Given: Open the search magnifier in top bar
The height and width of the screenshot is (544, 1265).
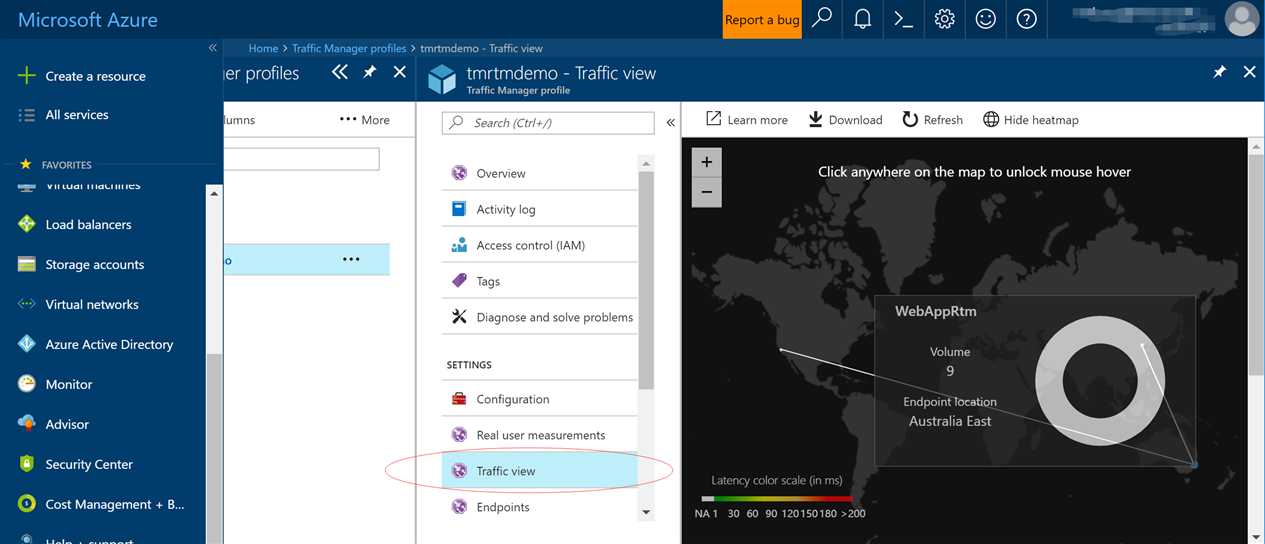Looking at the screenshot, I should coord(822,19).
